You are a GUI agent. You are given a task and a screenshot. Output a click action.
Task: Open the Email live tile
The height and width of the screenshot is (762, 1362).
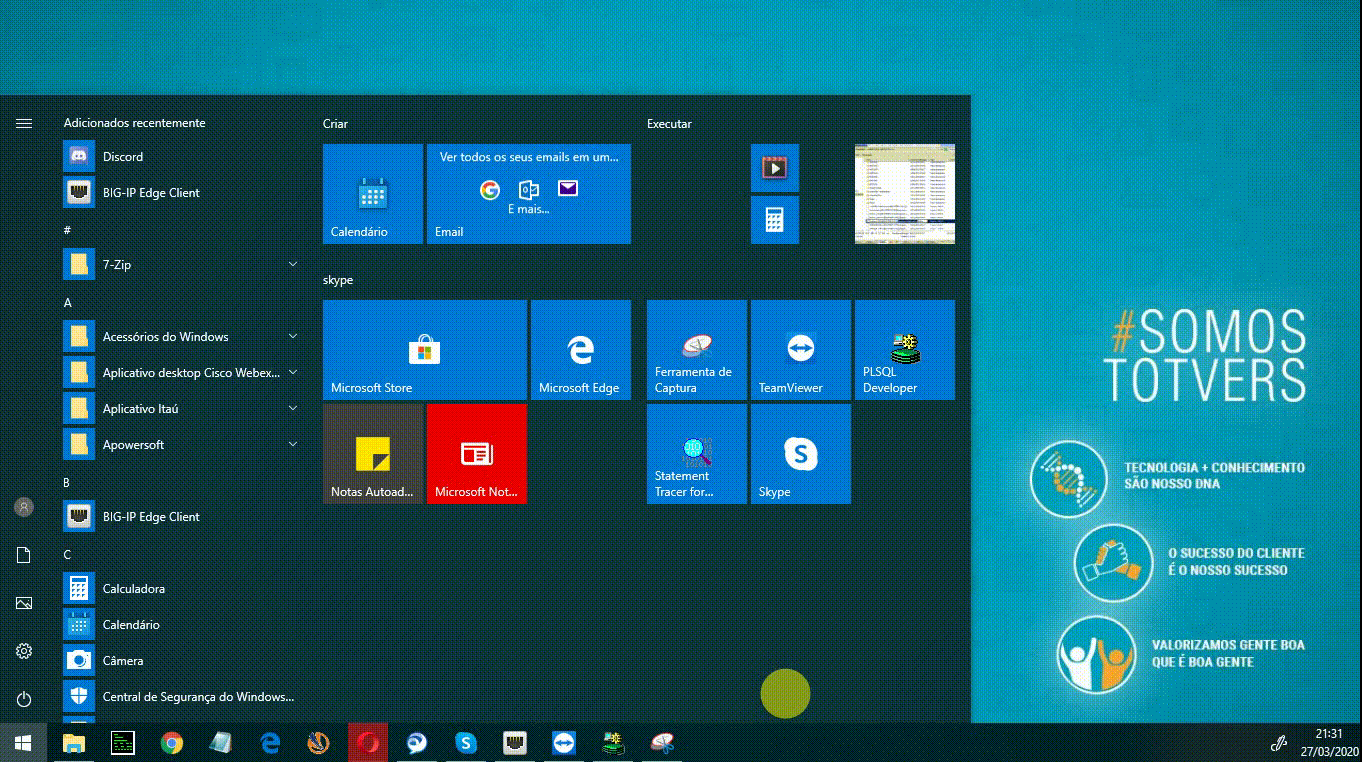[529, 194]
